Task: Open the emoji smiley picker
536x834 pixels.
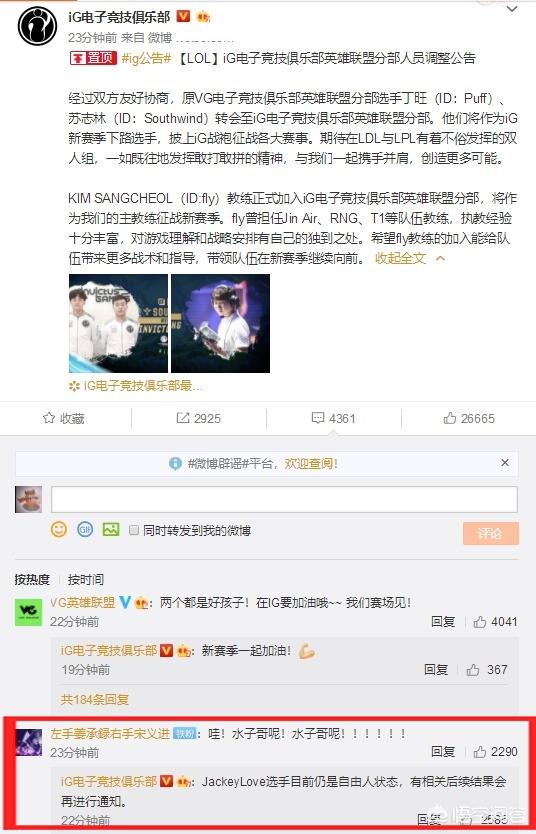Action: point(59,529)
